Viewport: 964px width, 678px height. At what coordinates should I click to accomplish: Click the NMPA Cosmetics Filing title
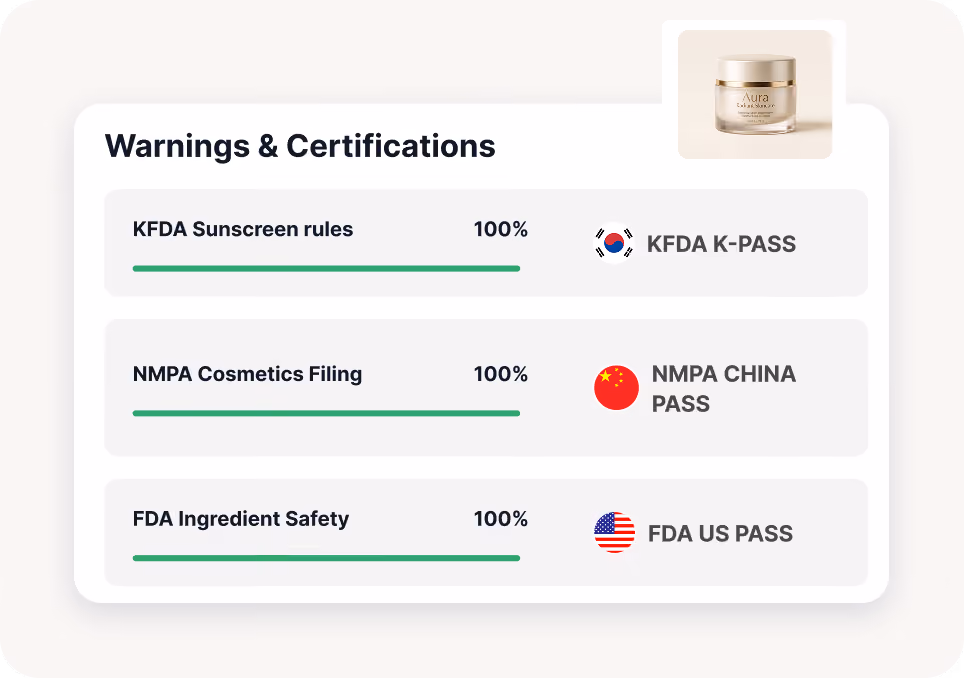(x=247, y=374)
